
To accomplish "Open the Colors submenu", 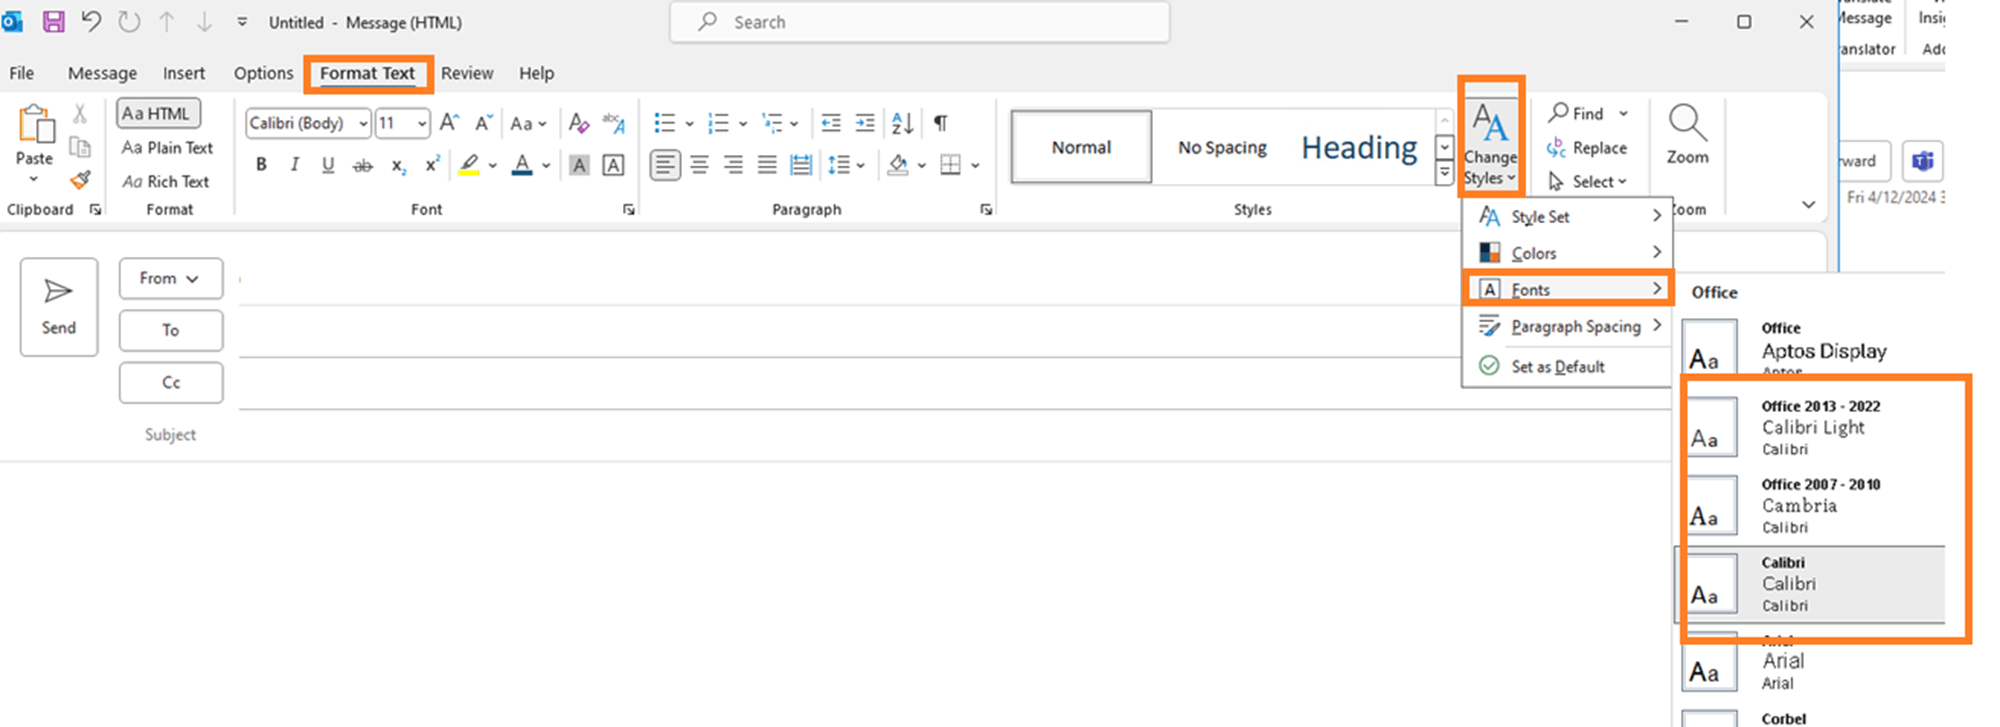I will coord(1567,253).
